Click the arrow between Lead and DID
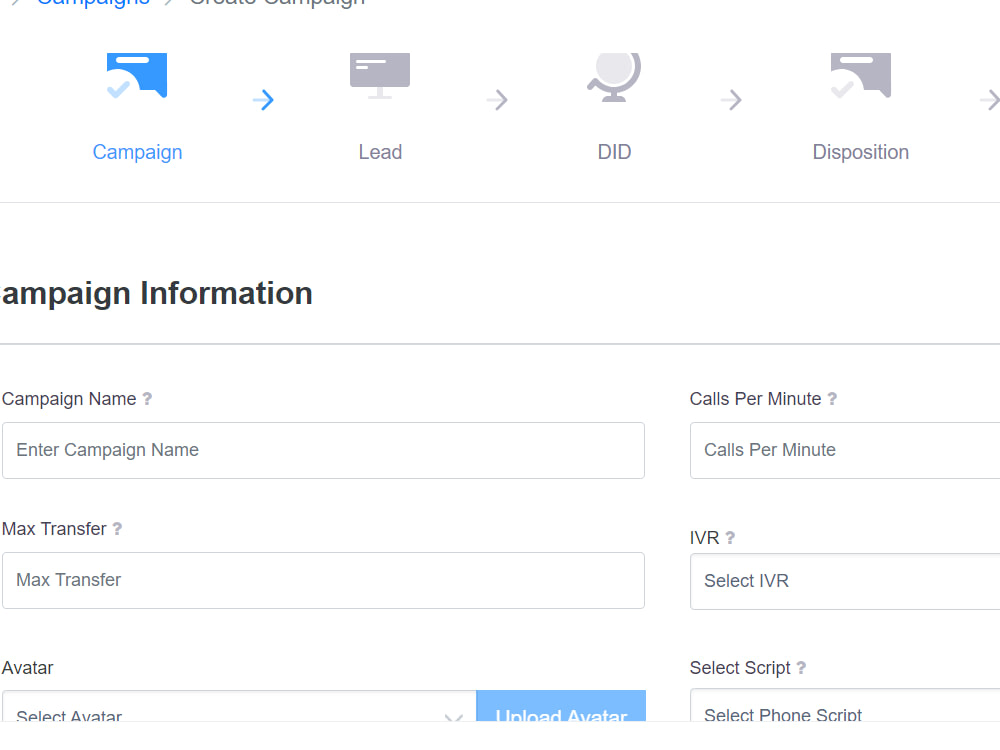The height and width of the screenshot is (750, 1000). coord(497,100)
